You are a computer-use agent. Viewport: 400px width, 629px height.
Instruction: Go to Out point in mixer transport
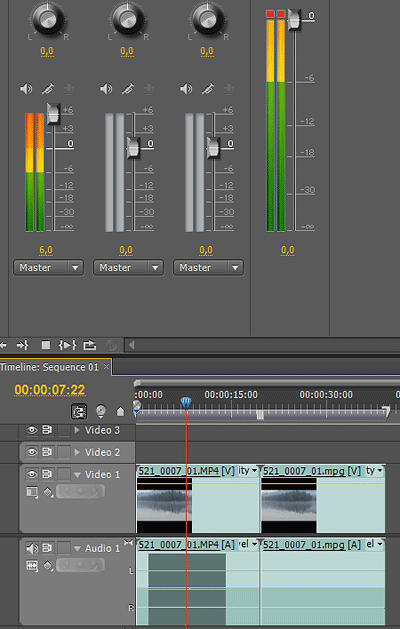click(22, 345)
